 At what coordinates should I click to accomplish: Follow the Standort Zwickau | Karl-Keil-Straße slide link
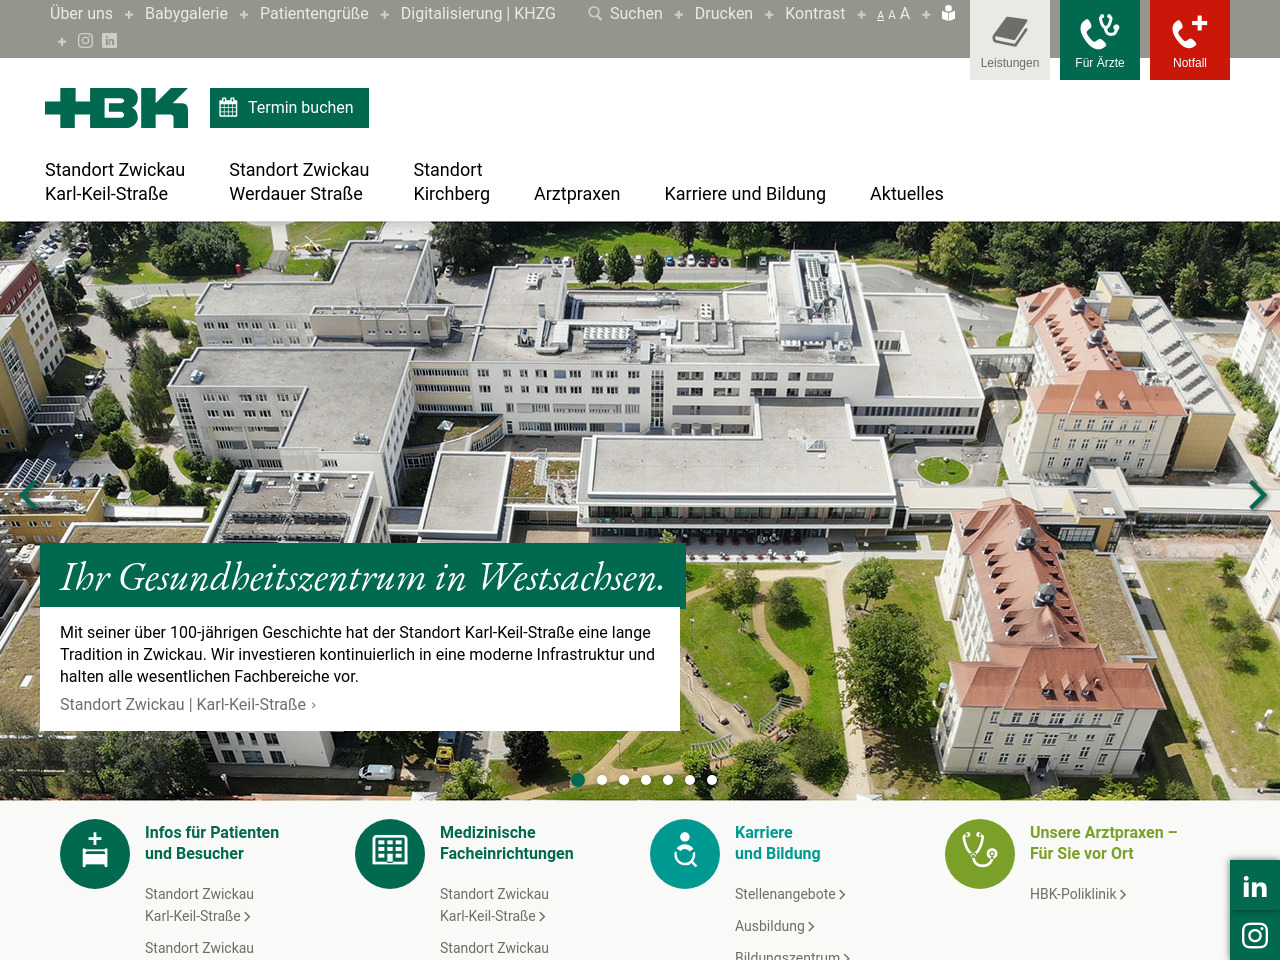(187, 705)
